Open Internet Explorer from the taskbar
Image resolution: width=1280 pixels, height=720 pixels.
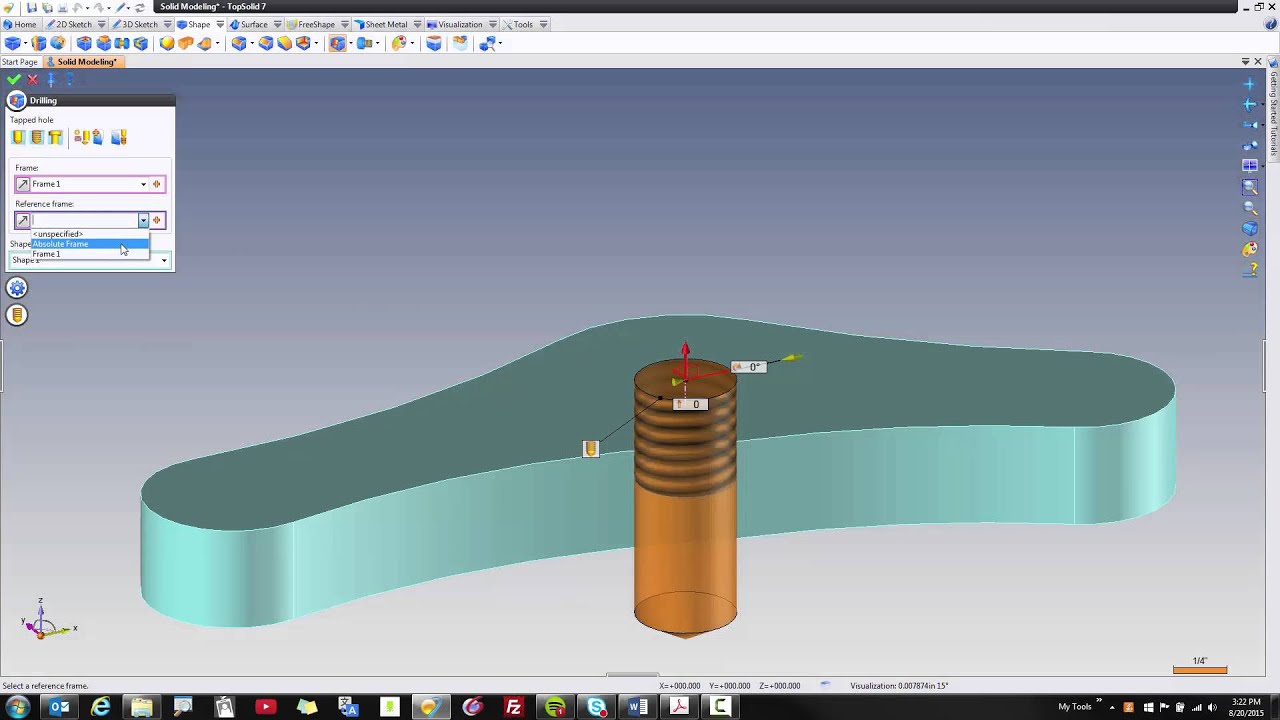click(x=100, y=708)
